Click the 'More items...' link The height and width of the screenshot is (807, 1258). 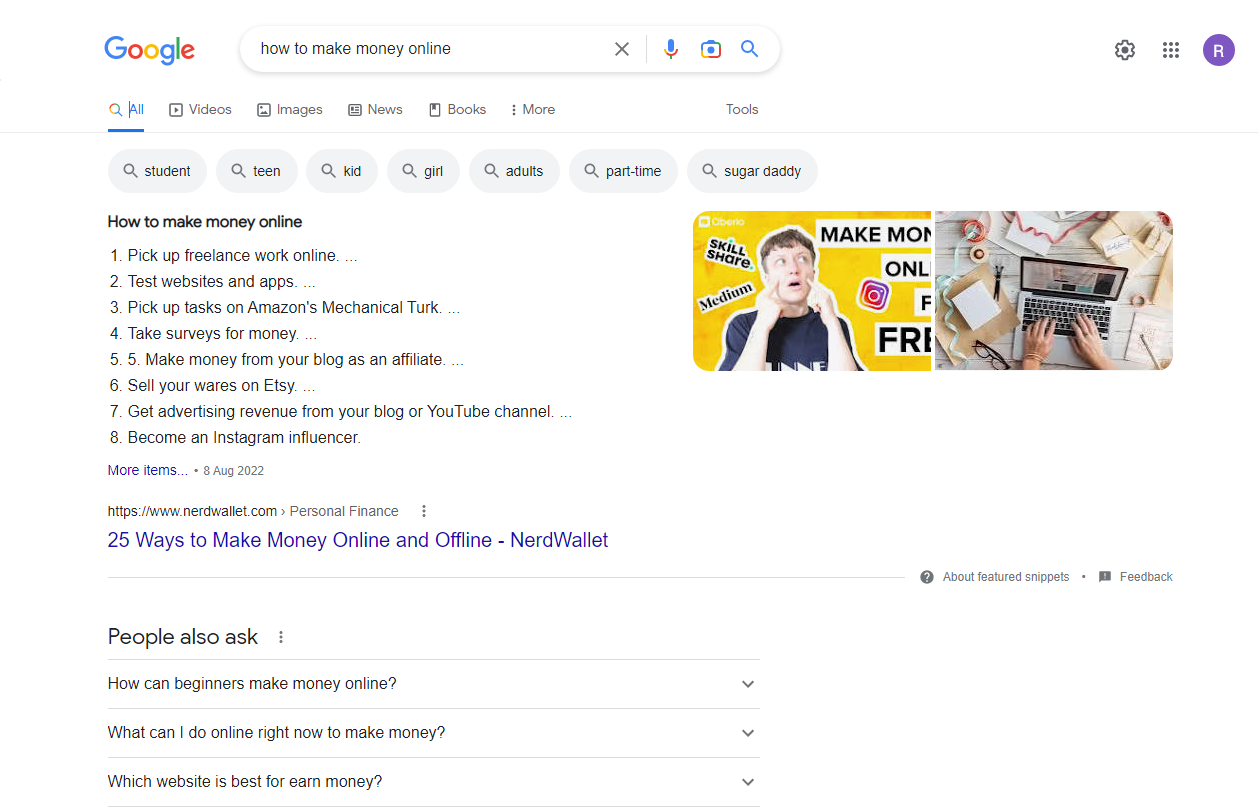[x=148, y=470]
